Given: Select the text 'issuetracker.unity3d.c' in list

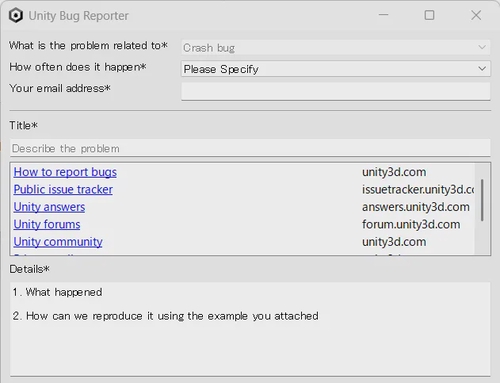Looking at the screenshot, I should tap(418, 189).
